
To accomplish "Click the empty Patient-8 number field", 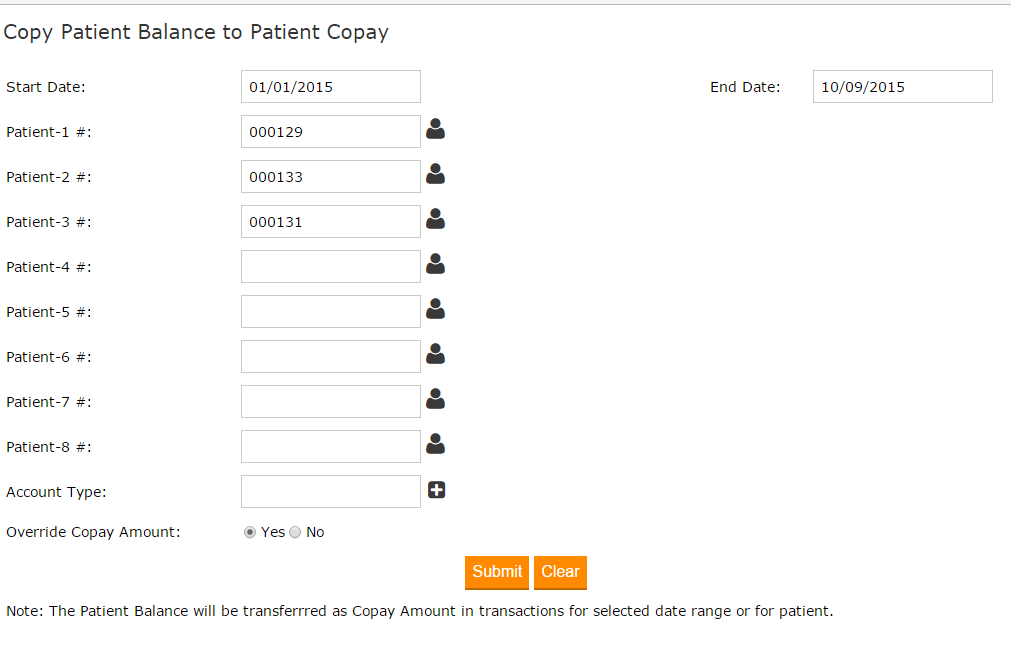I will (330, 447).
